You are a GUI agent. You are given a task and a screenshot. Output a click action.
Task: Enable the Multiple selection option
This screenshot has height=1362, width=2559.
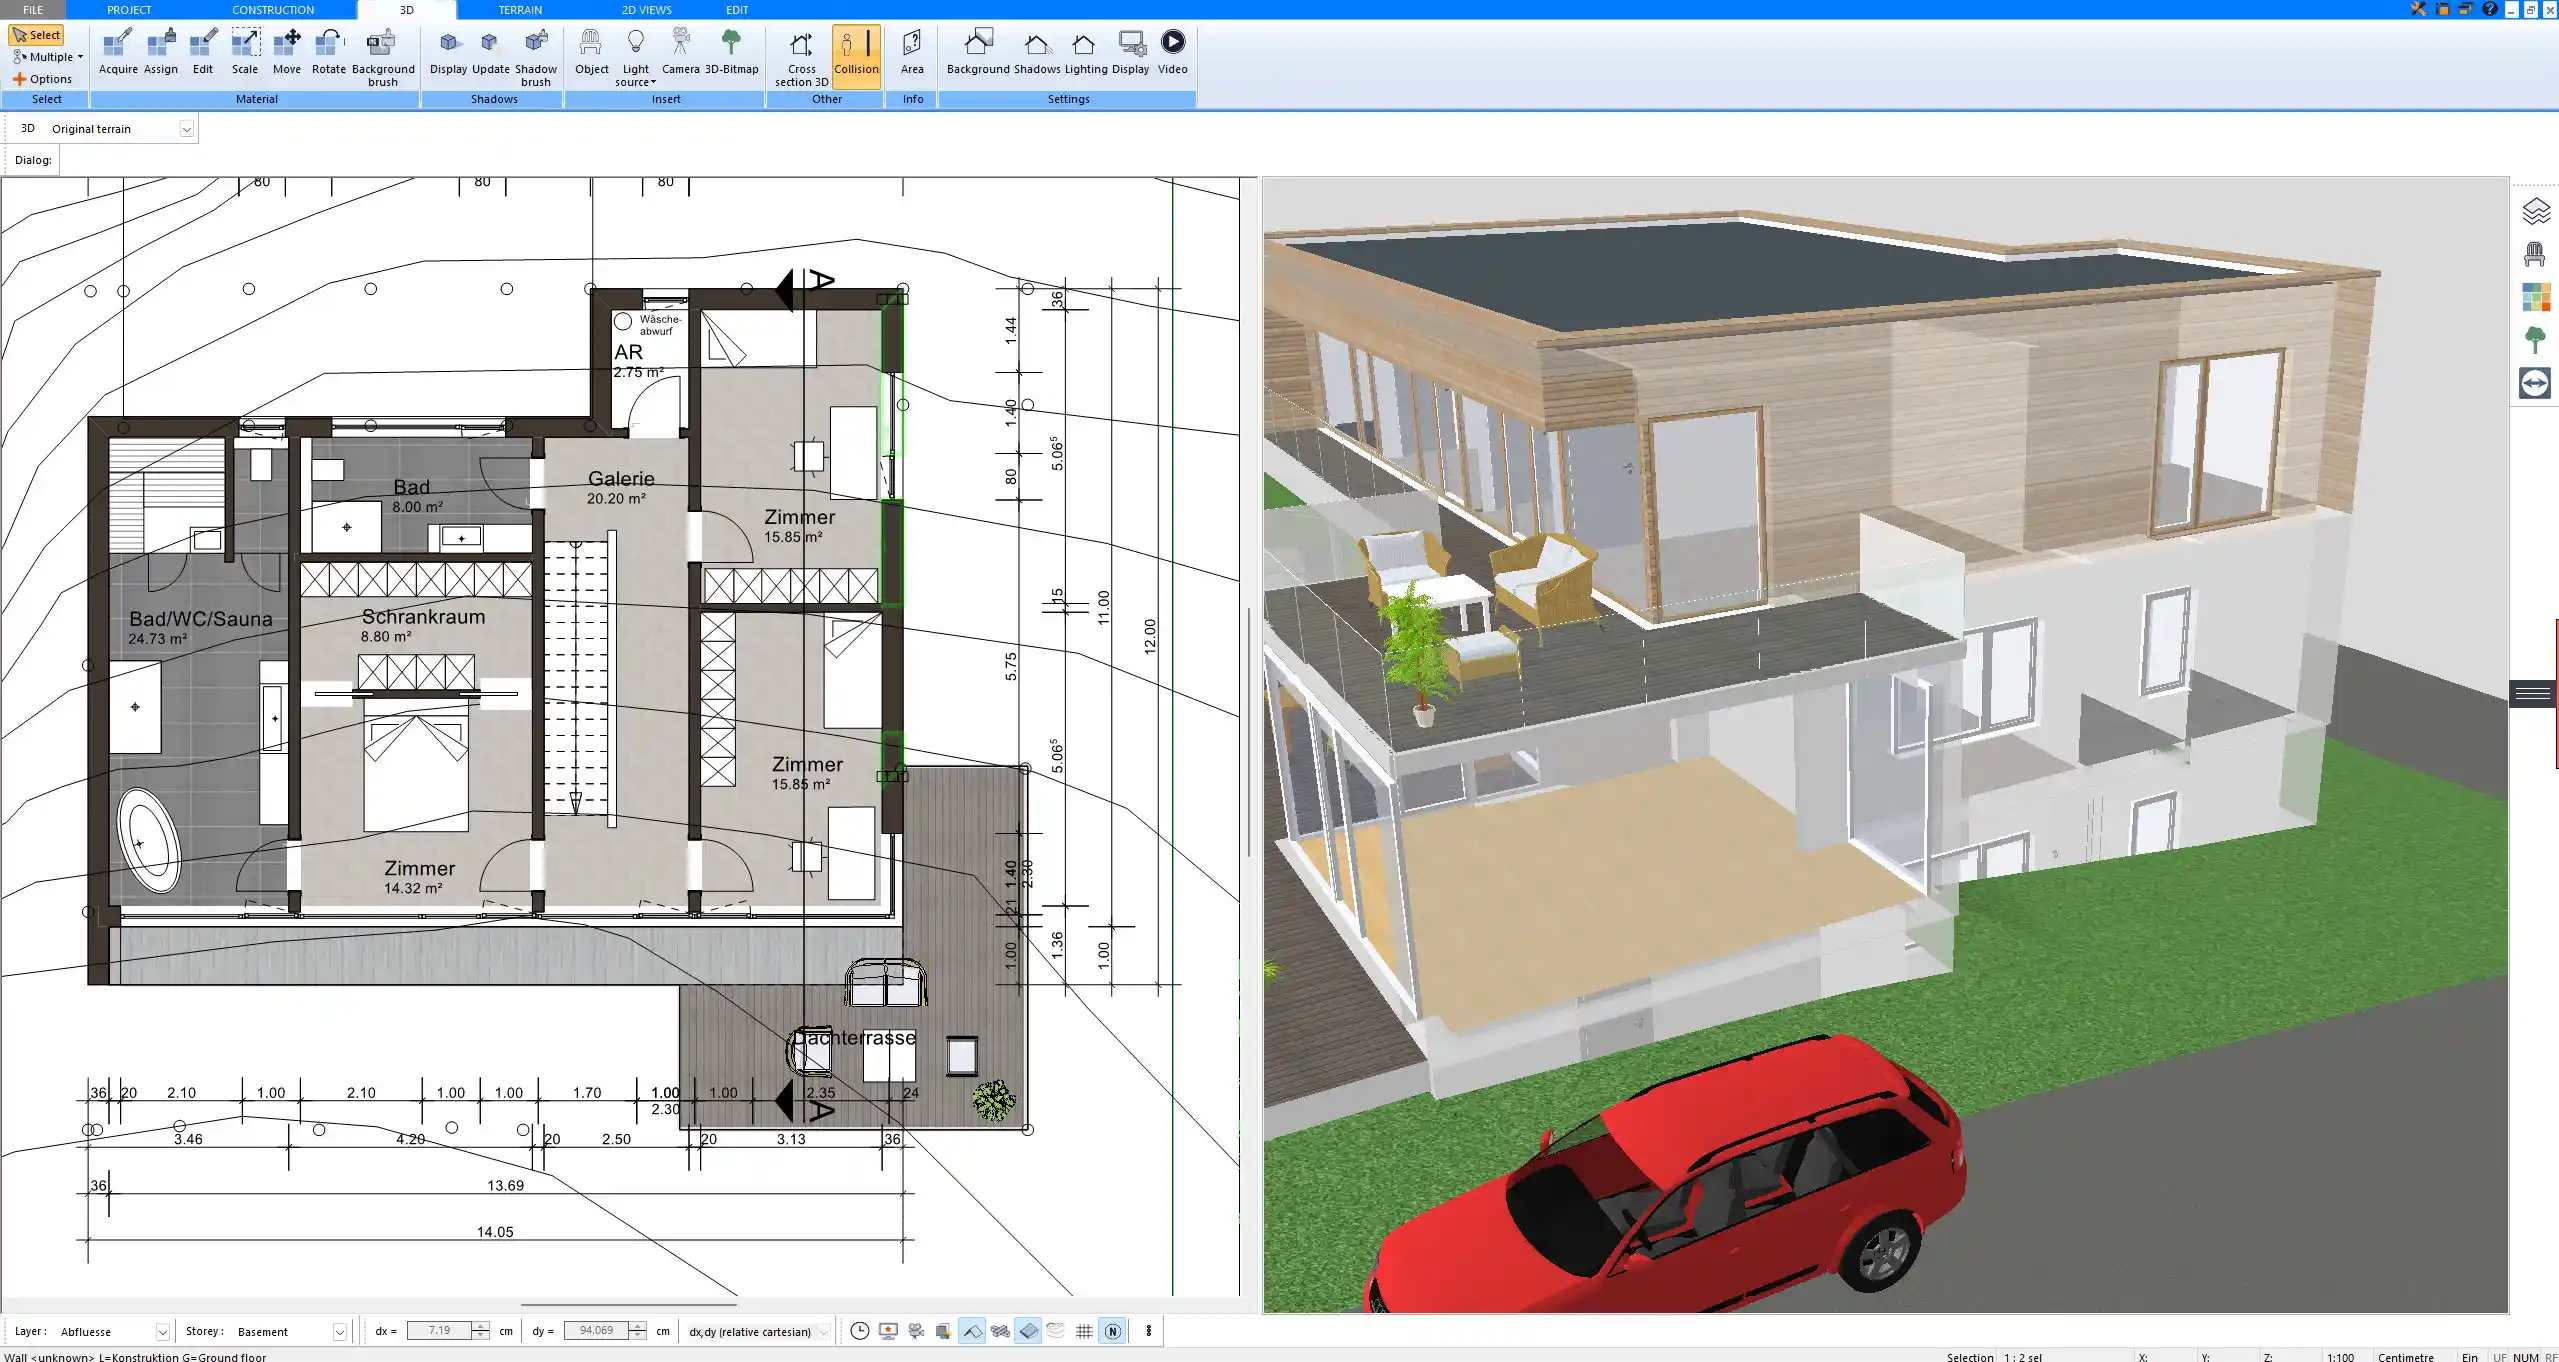coord(46,56)
